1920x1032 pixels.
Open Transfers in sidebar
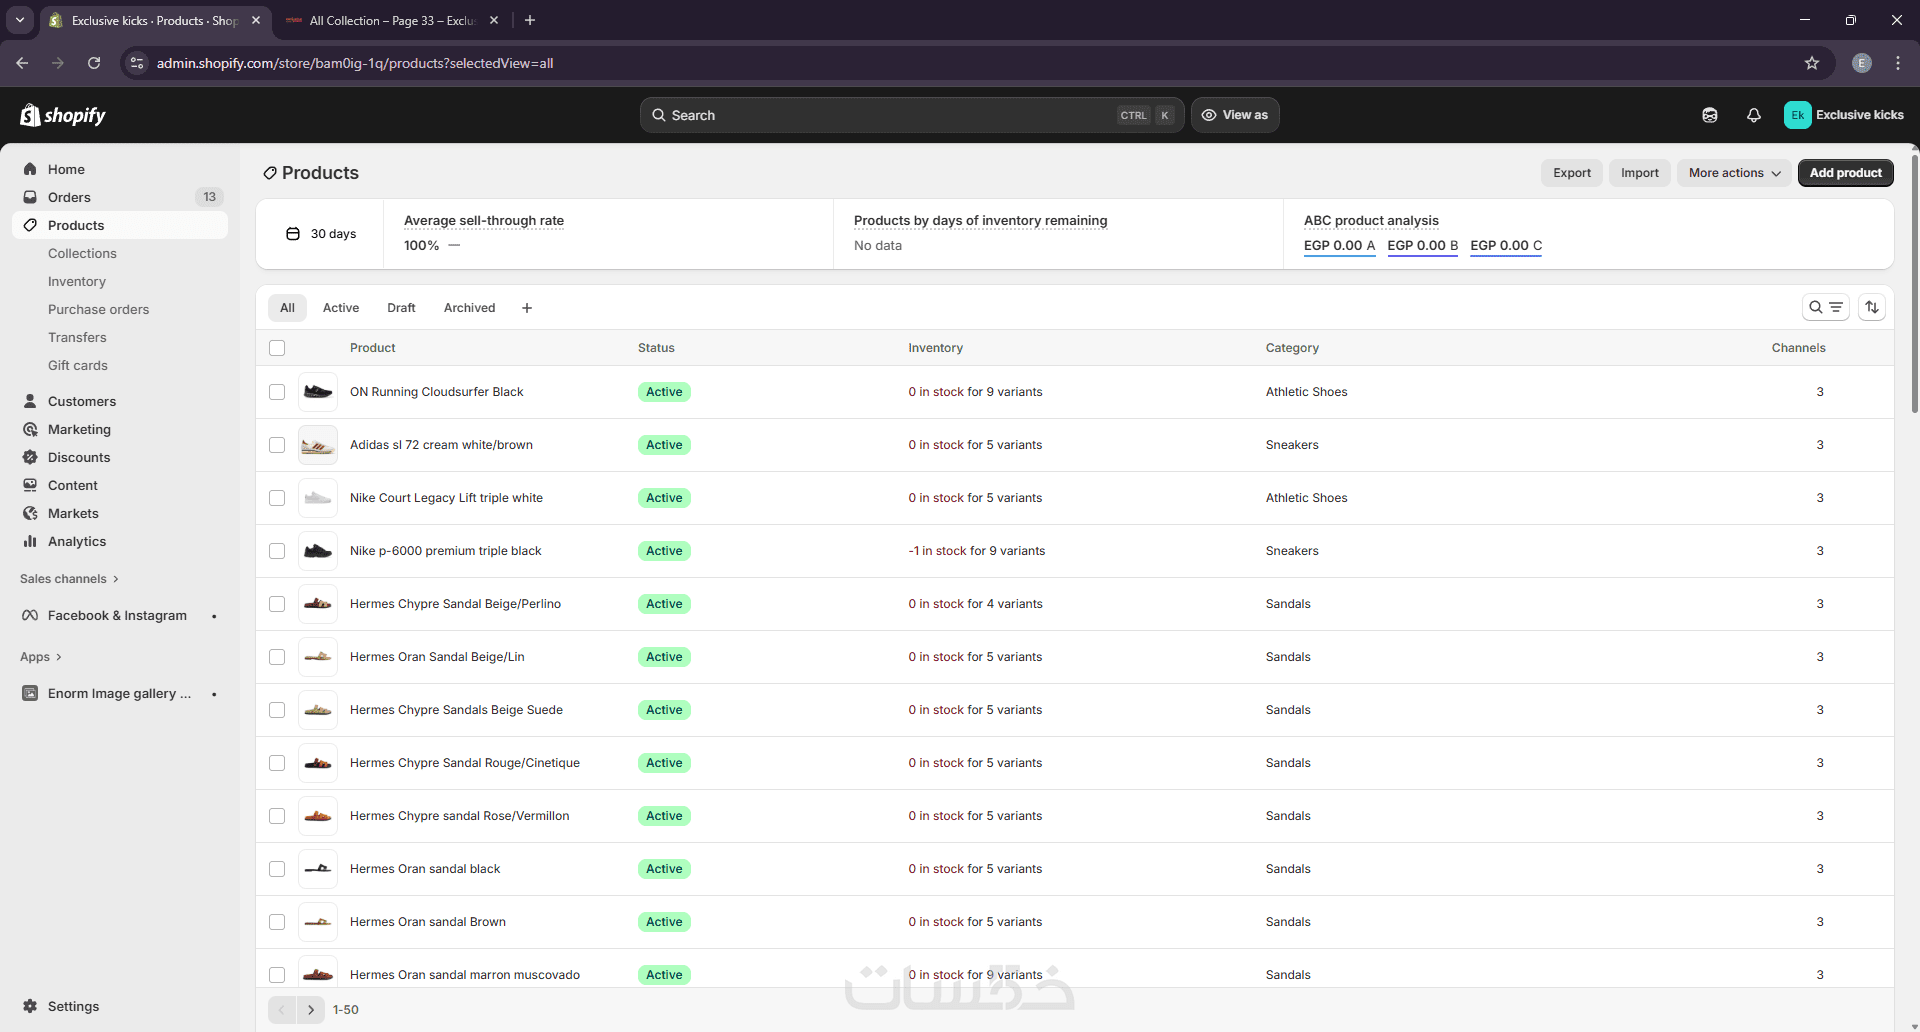click(77, 337)
